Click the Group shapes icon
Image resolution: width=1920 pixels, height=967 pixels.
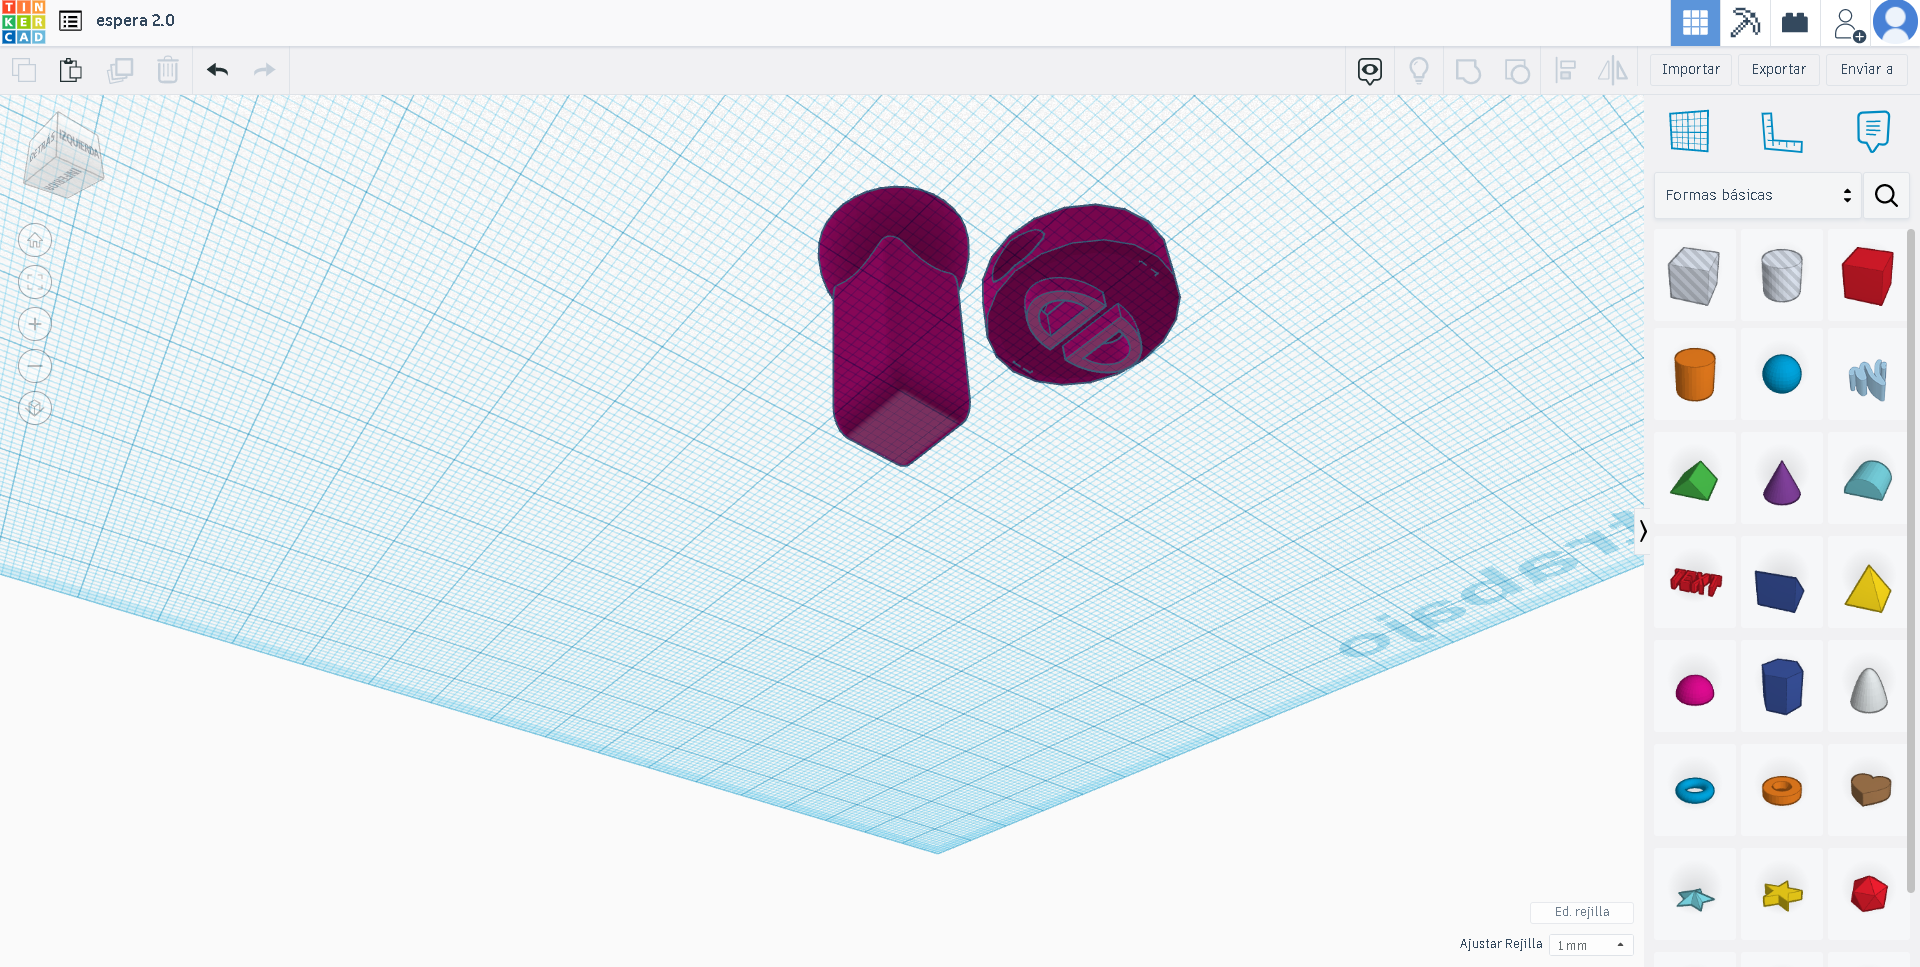coord(1468,71)
